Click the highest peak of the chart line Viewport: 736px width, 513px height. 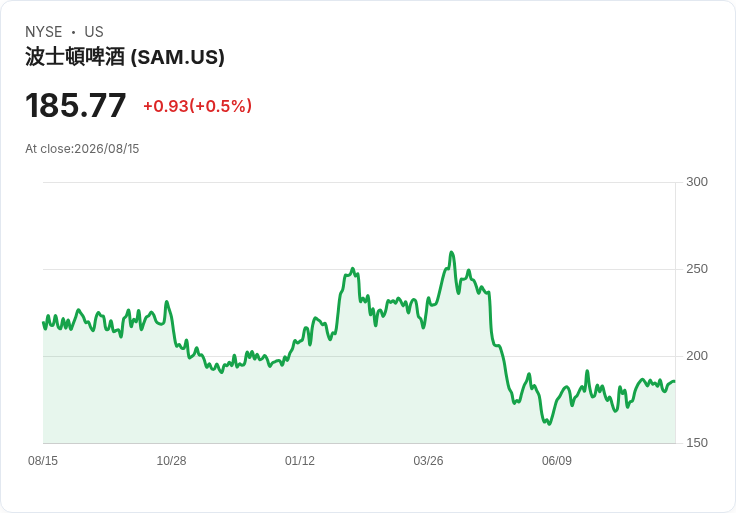452,253
